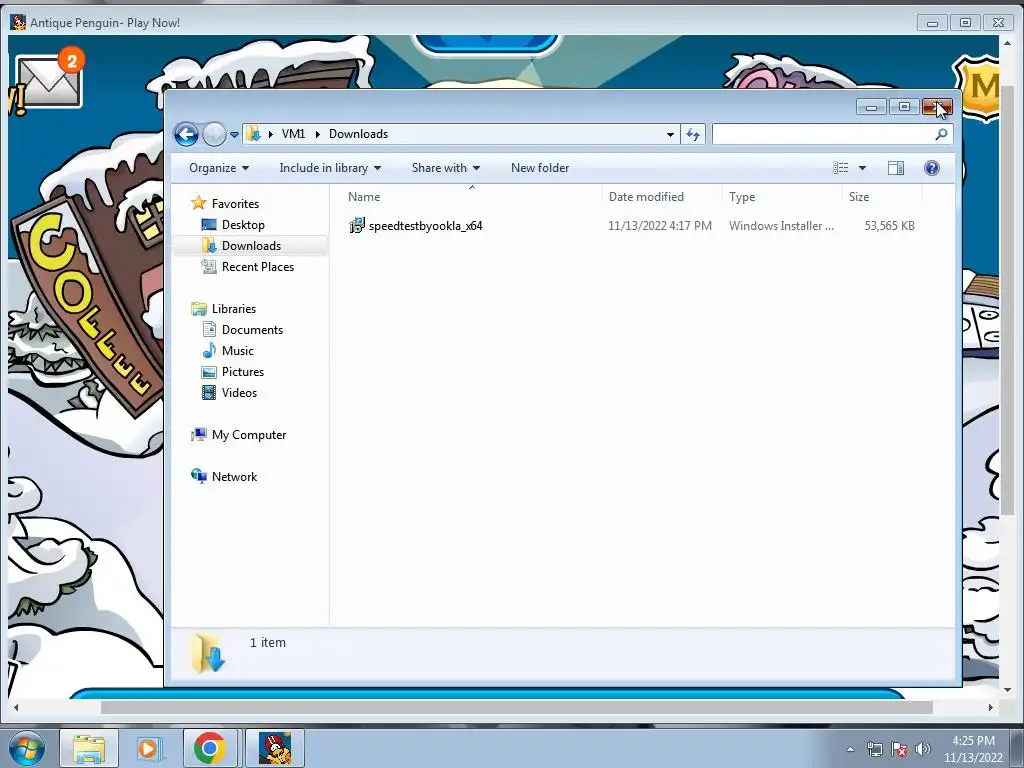
Task: Sort by Type column header
Action: [782, 197]
